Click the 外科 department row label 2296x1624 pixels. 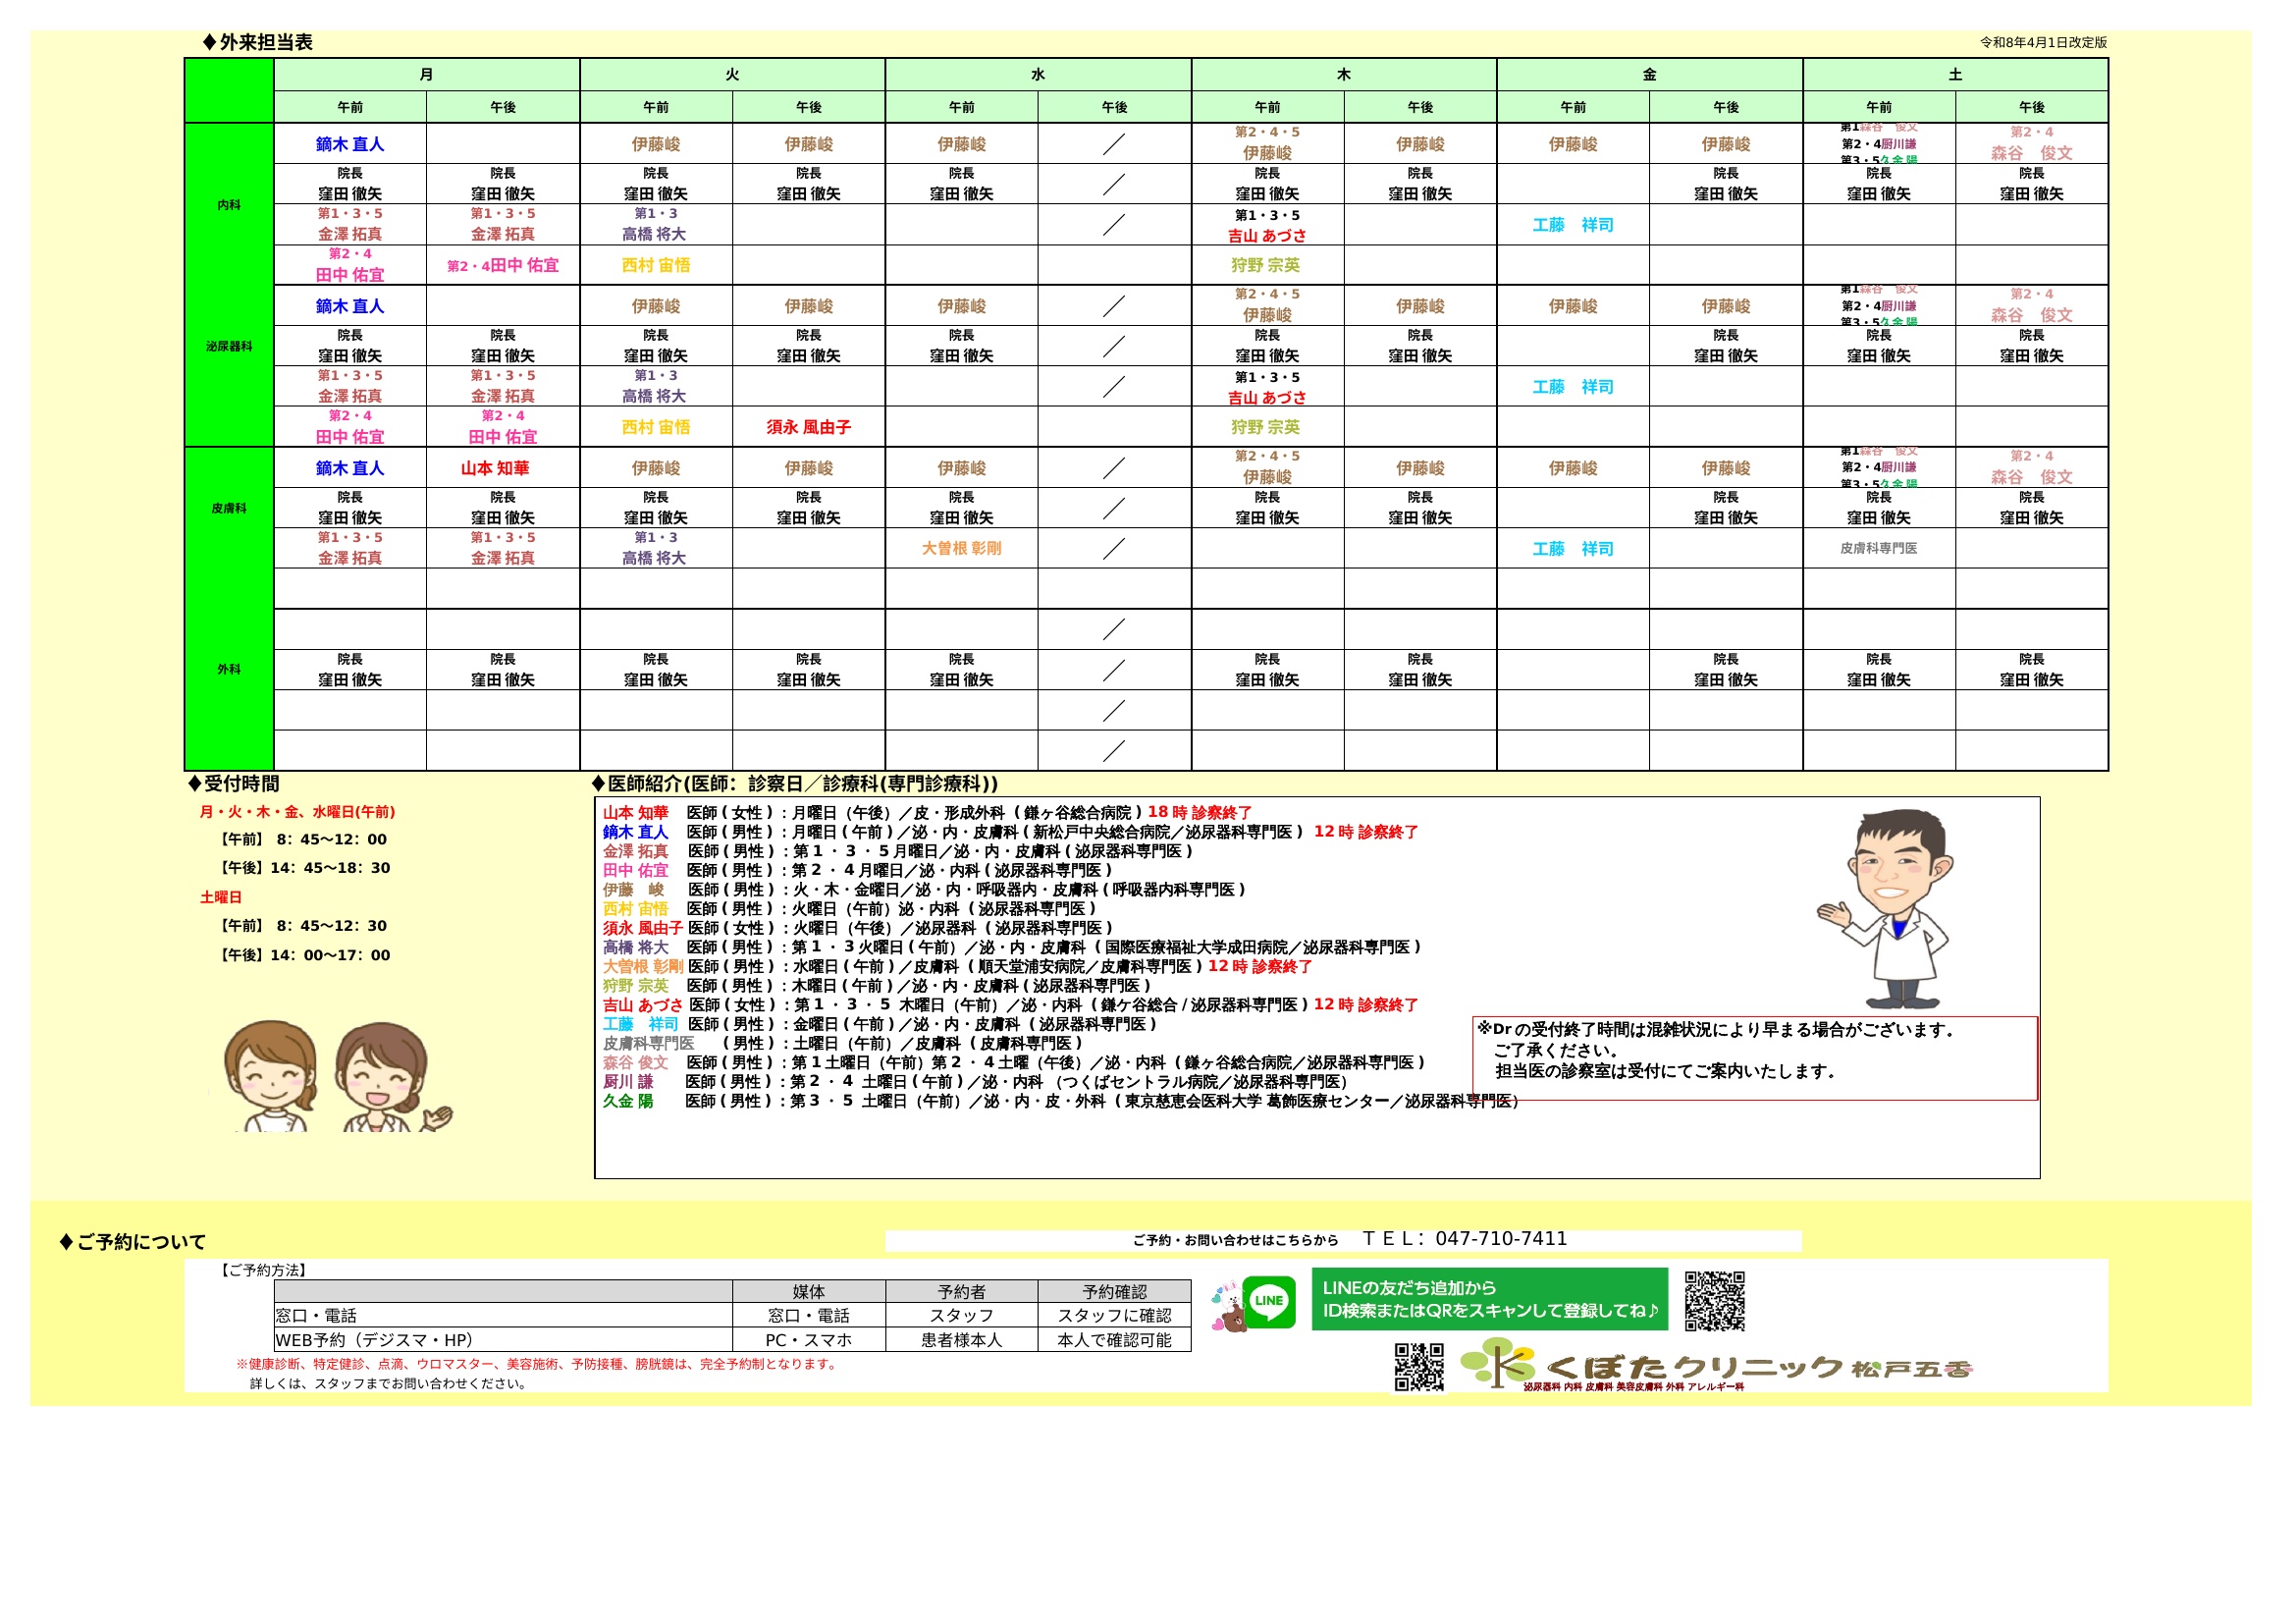[229, 669]
